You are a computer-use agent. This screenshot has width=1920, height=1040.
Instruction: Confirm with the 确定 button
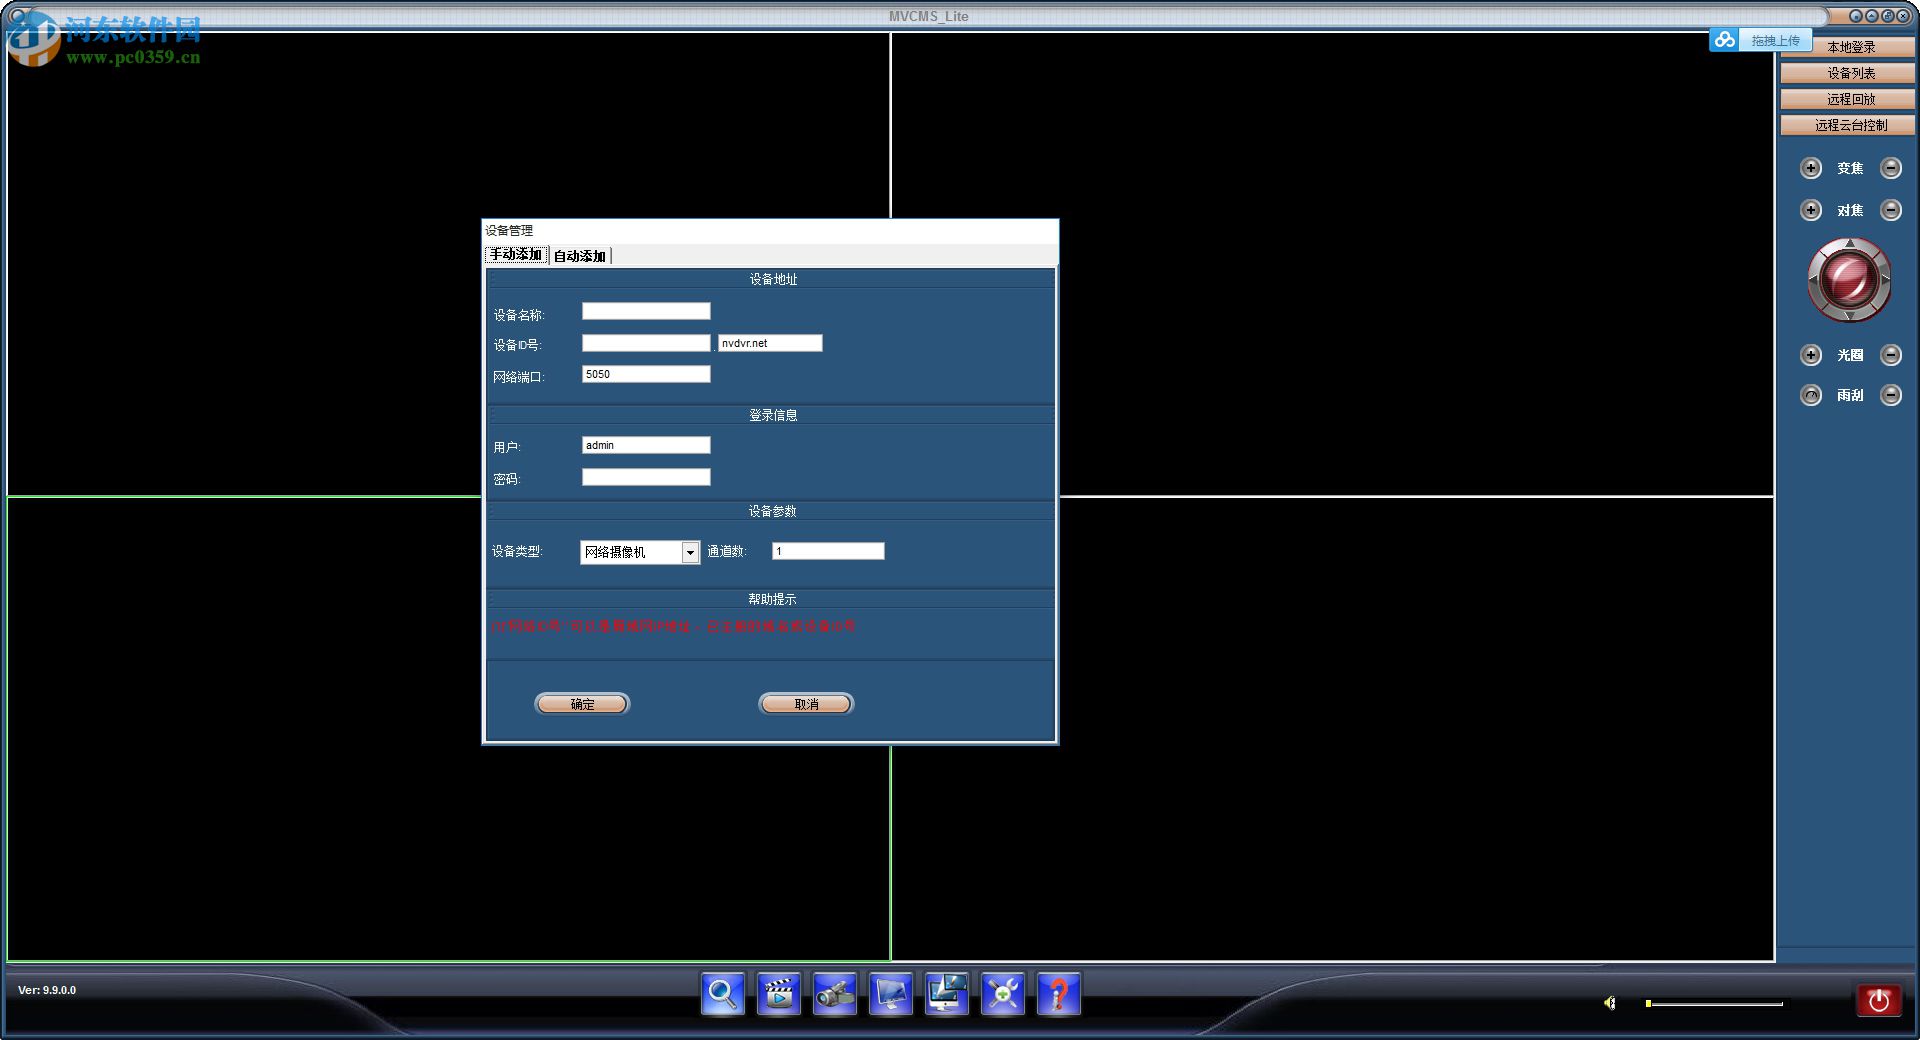(x=582, y=704)
